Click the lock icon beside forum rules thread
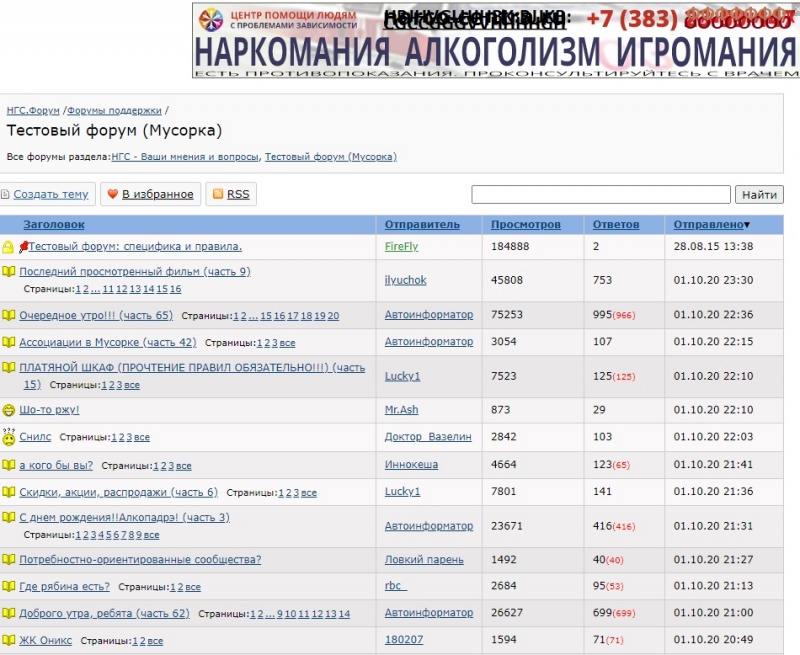 (x=8, y=247)
